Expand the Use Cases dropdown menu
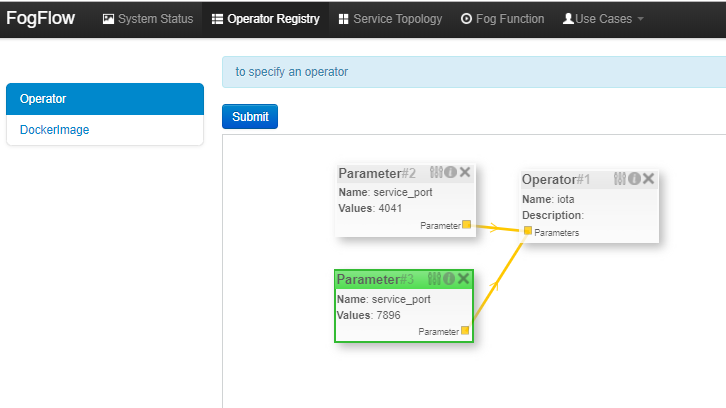Image resolution: width=726 pixels, height=408 pixels. [x=603, y=19]
